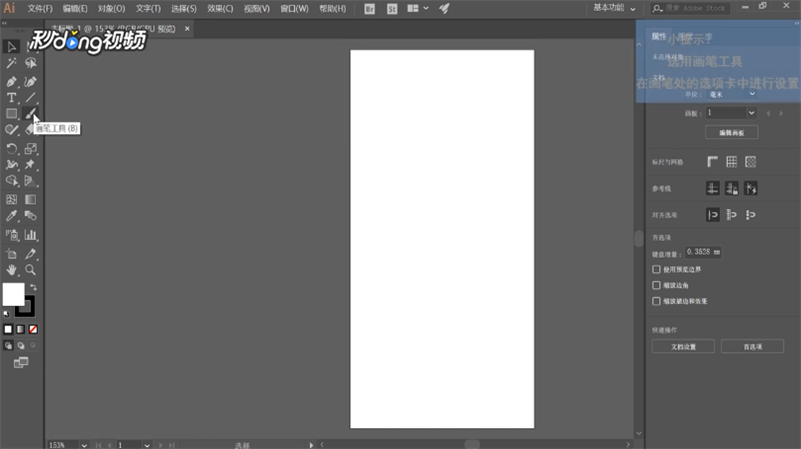
Task: Select the Line Segment tool
Action: [31, 98]
